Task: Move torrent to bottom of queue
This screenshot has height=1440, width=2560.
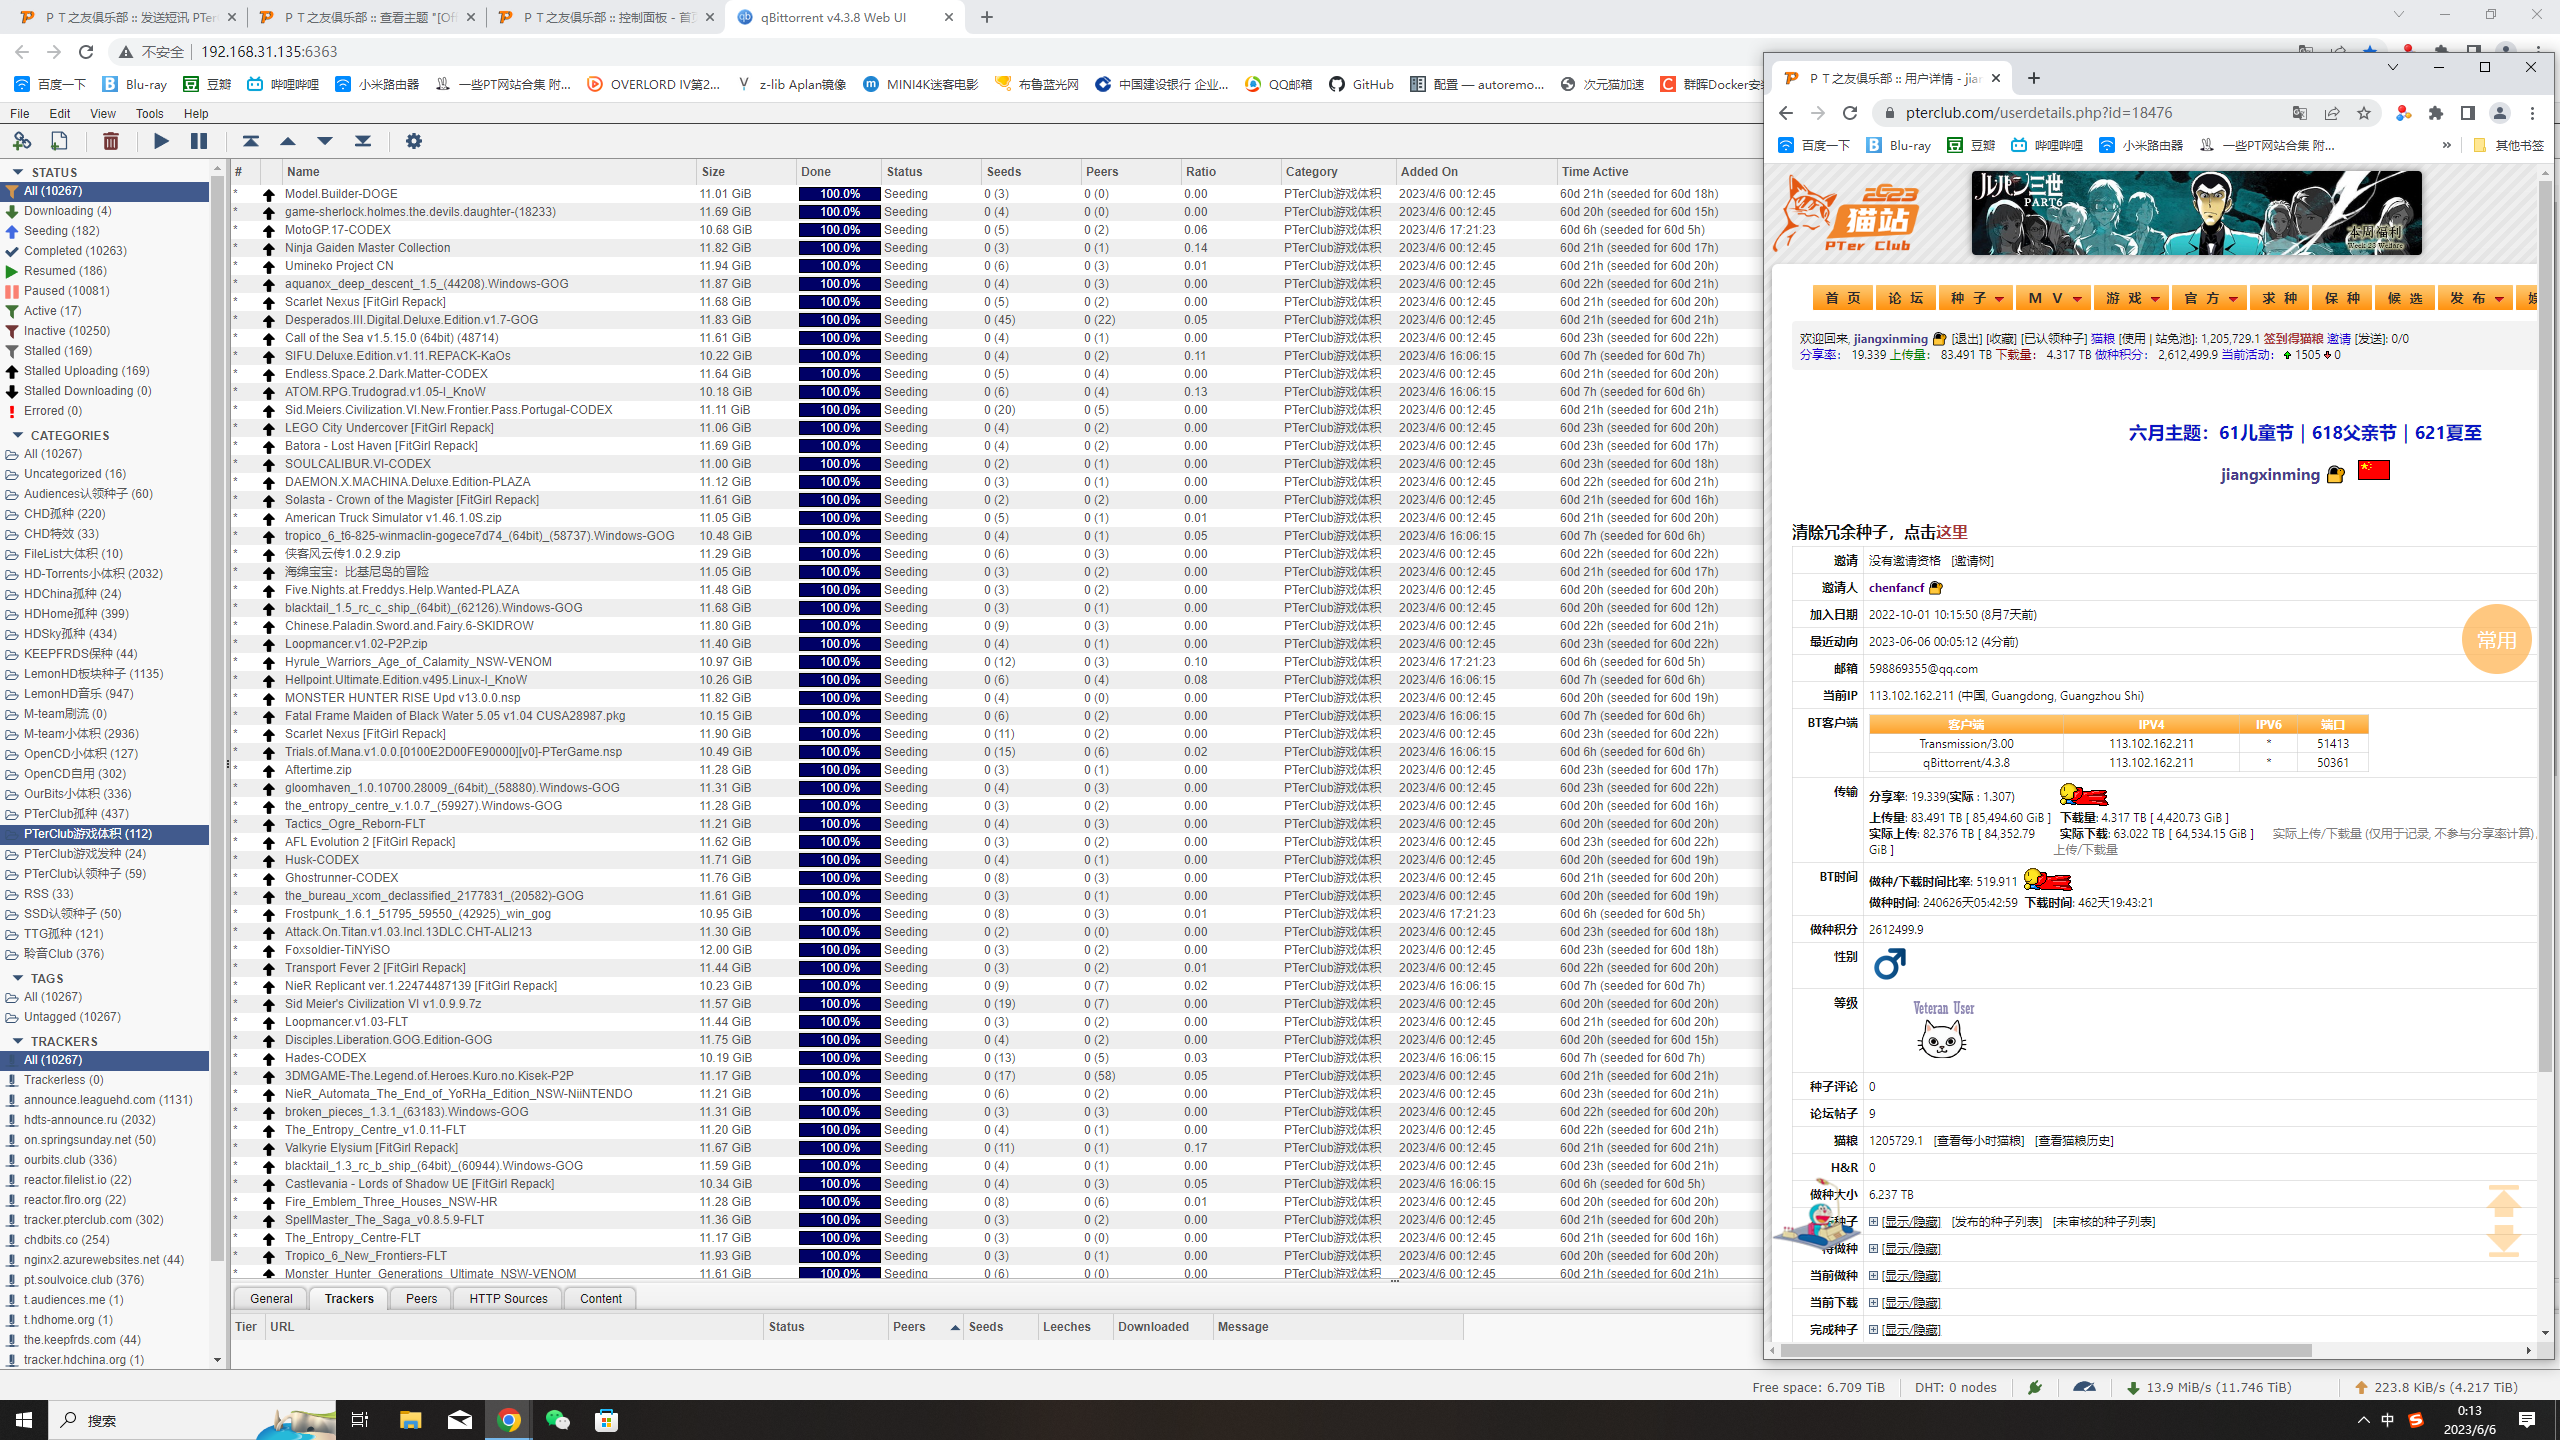Action: (x=363, y=141)
